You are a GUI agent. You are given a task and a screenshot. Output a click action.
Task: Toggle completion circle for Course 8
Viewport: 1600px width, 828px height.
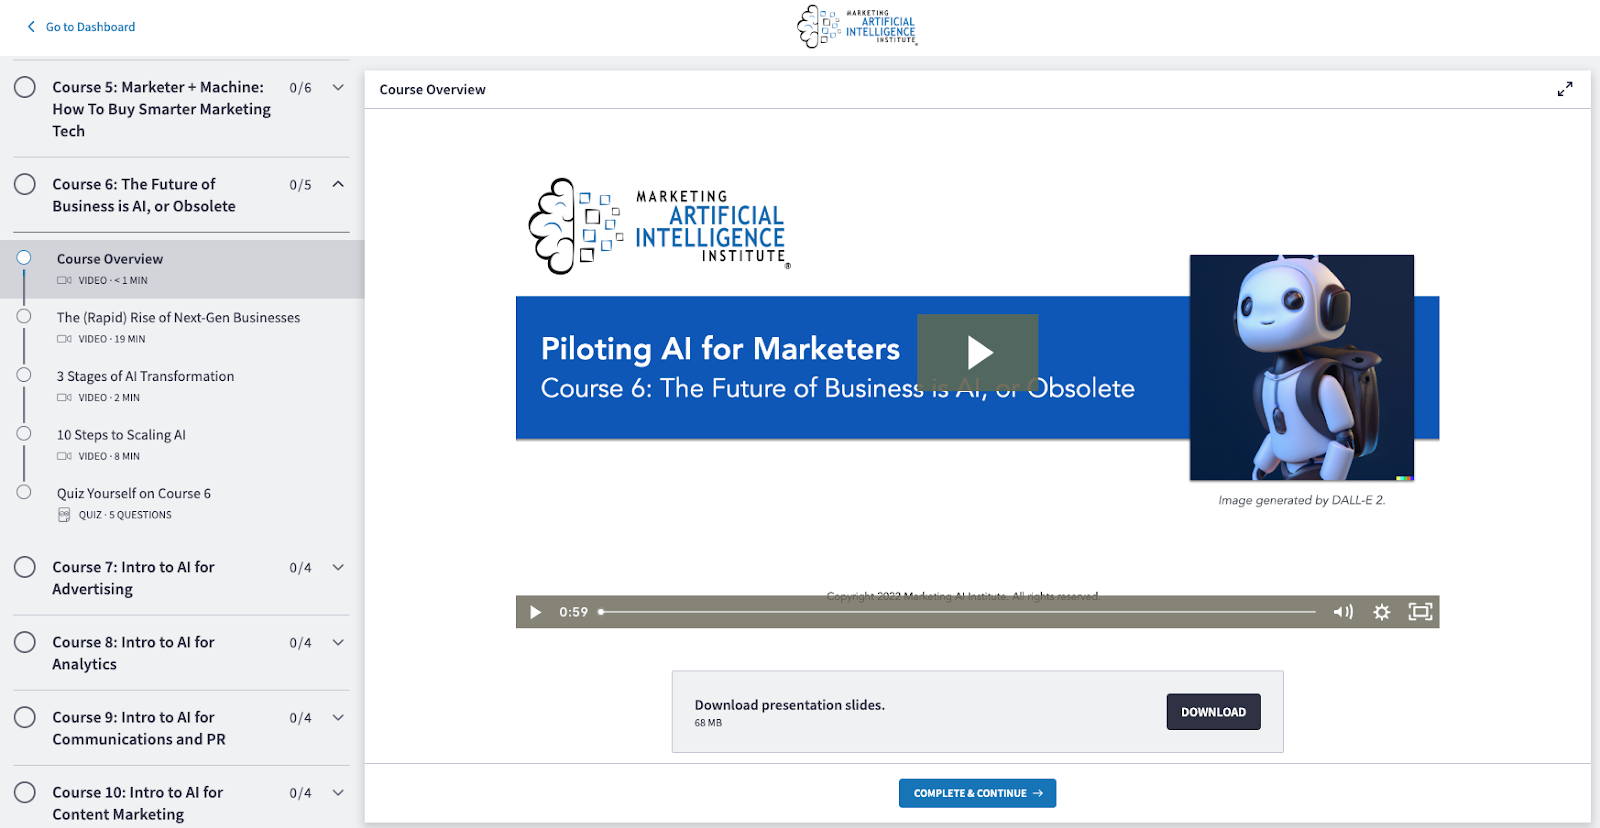tap(25, 643)
